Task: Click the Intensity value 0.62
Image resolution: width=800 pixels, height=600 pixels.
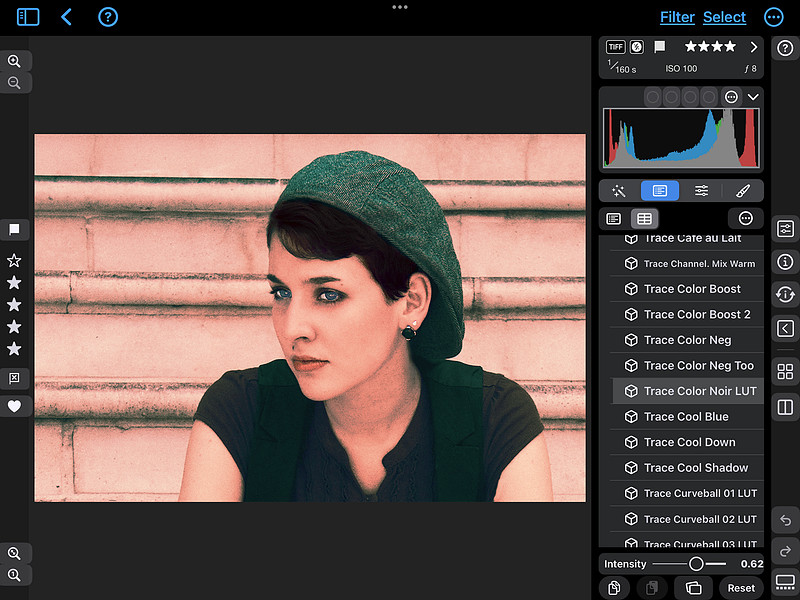Action: (752, 564)
